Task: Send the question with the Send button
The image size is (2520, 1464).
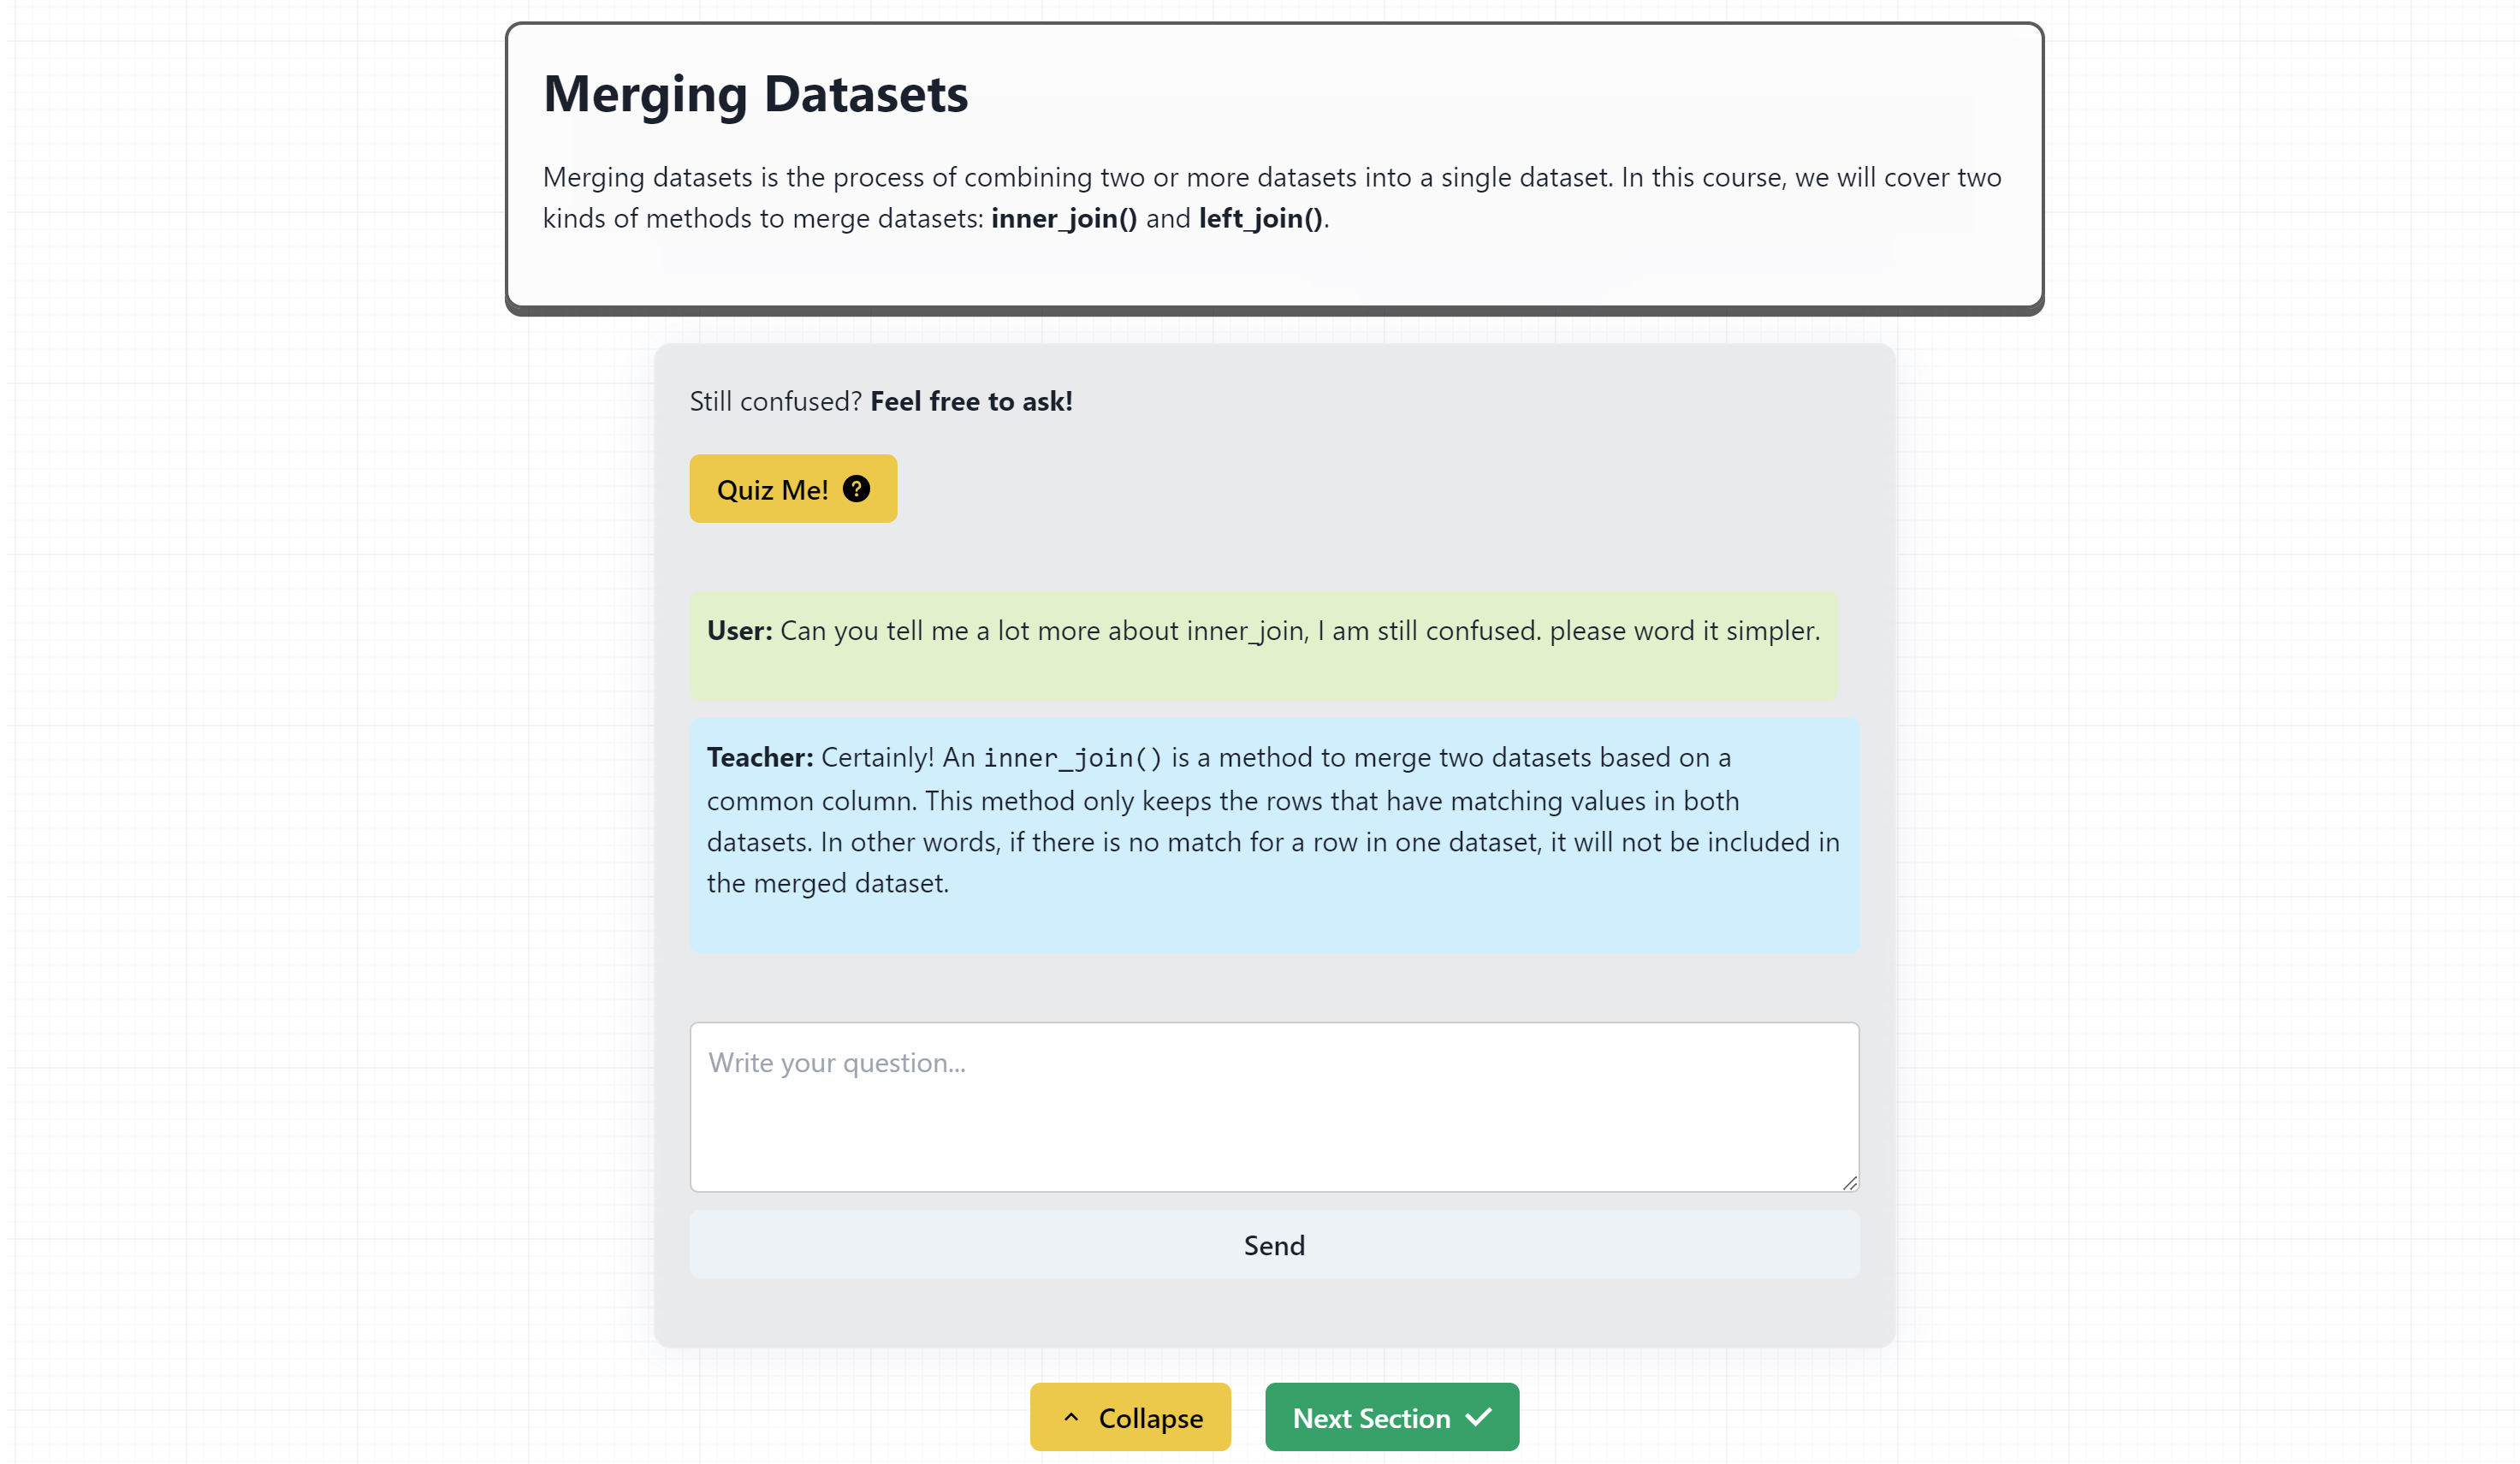Action: click(x=1274, y=1245)
